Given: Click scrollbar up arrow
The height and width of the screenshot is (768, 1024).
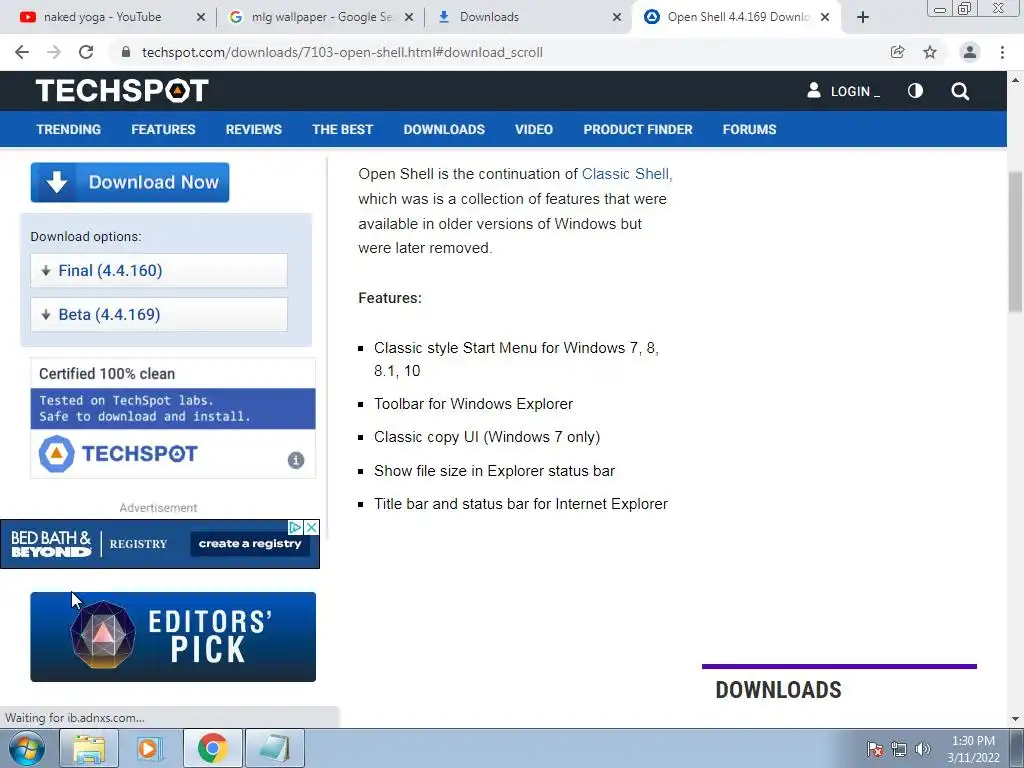Looking at the screenshot, I should click(1015, 80).
